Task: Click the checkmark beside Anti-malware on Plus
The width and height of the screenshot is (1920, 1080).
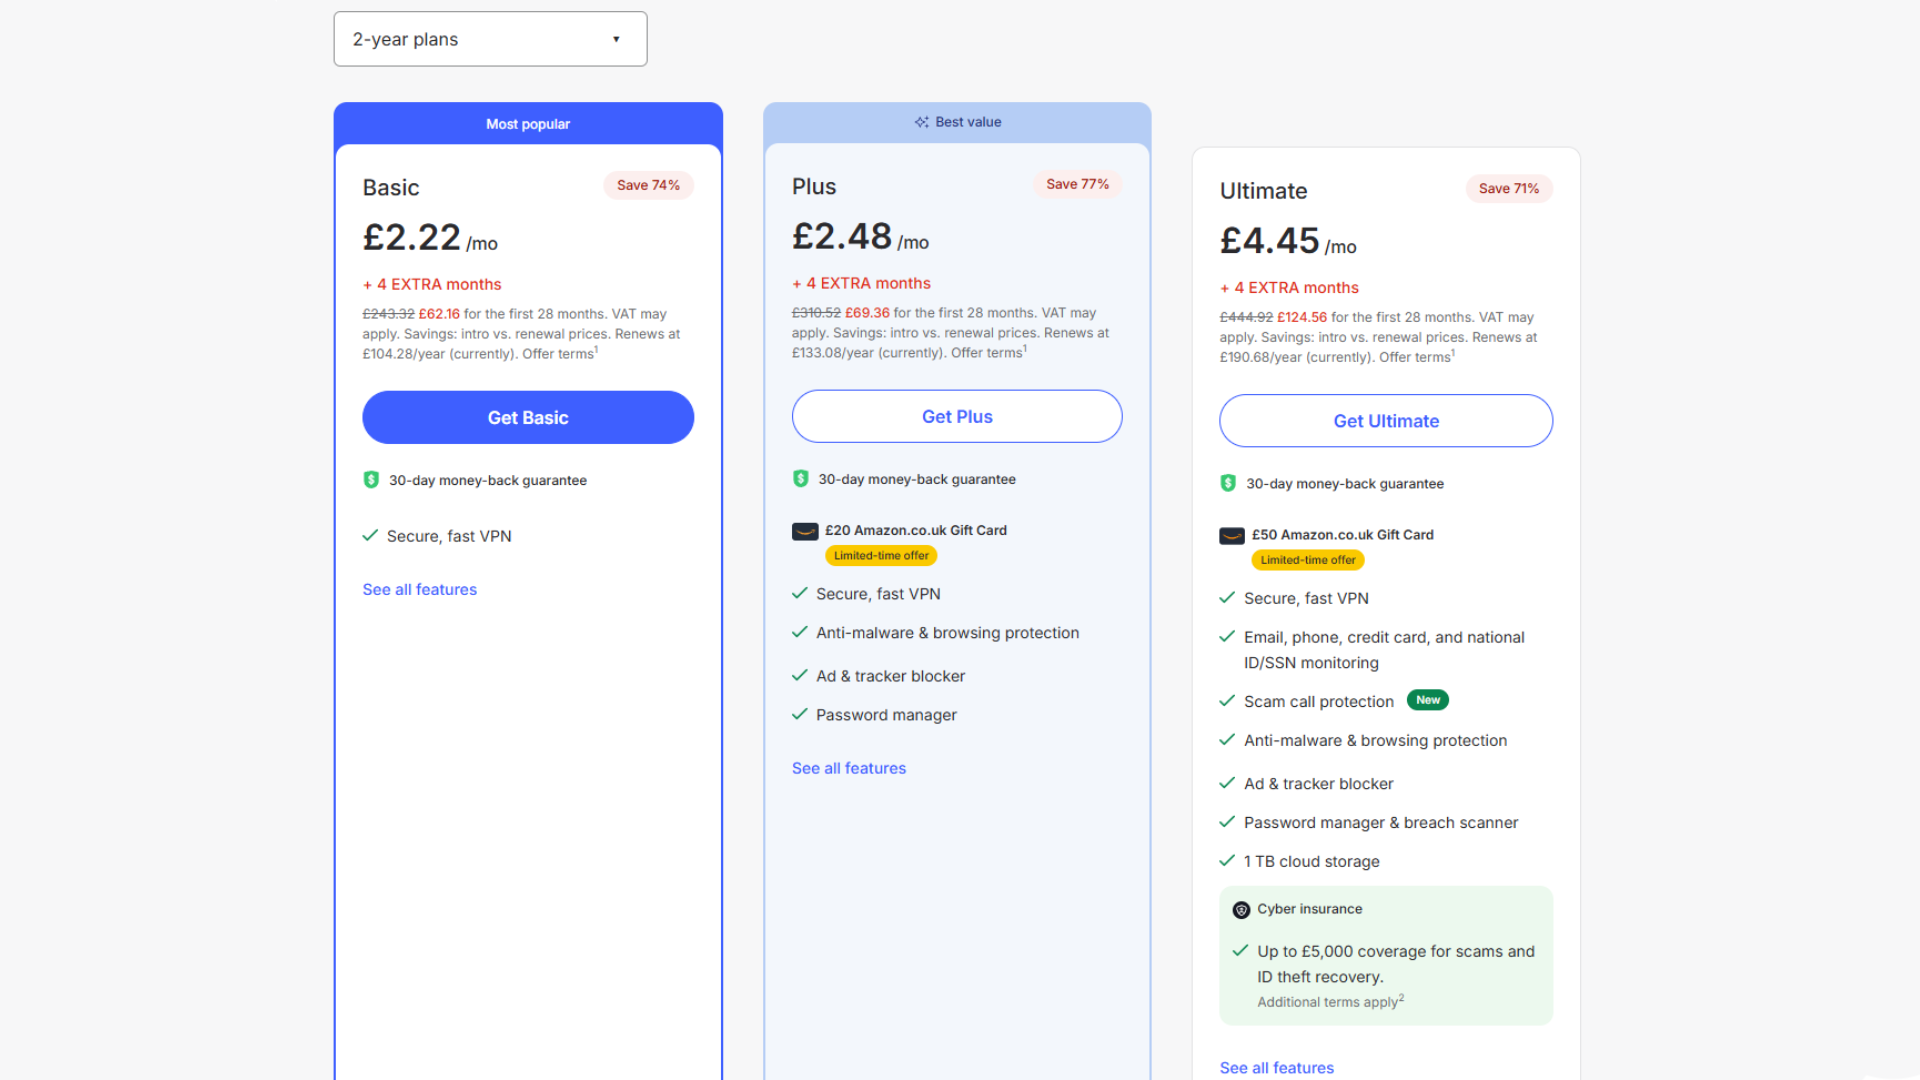Action: pos(799,632)
